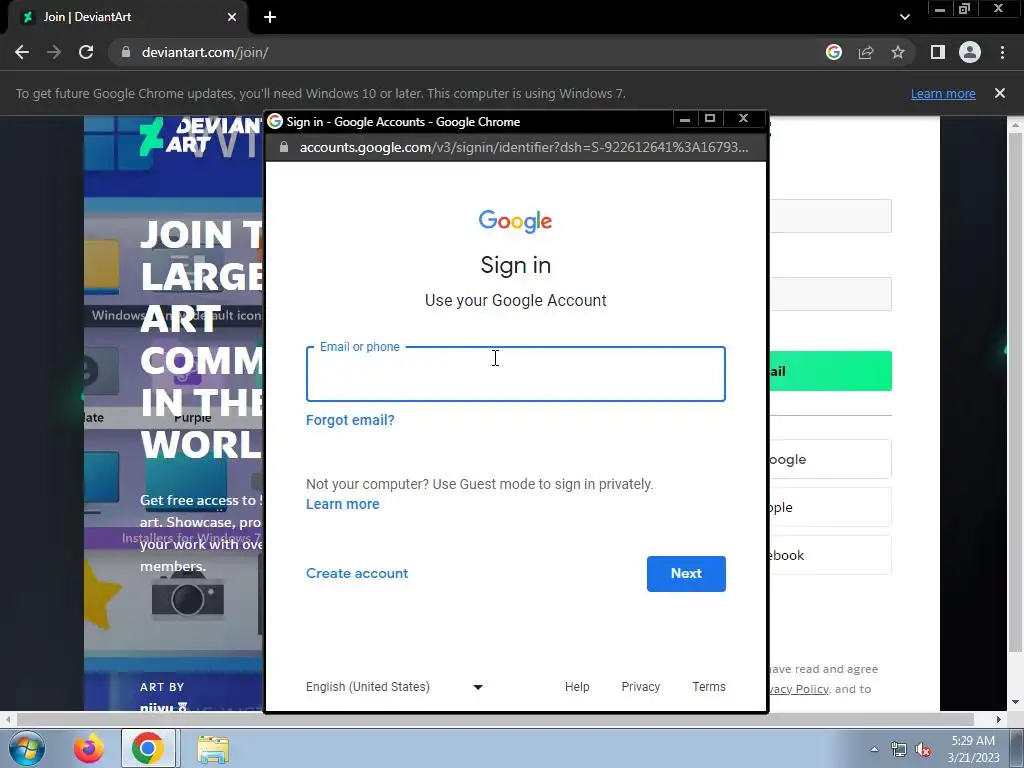Open the Google icon in the address bar
1024x768 pixels.
click(x=834, y=52)
